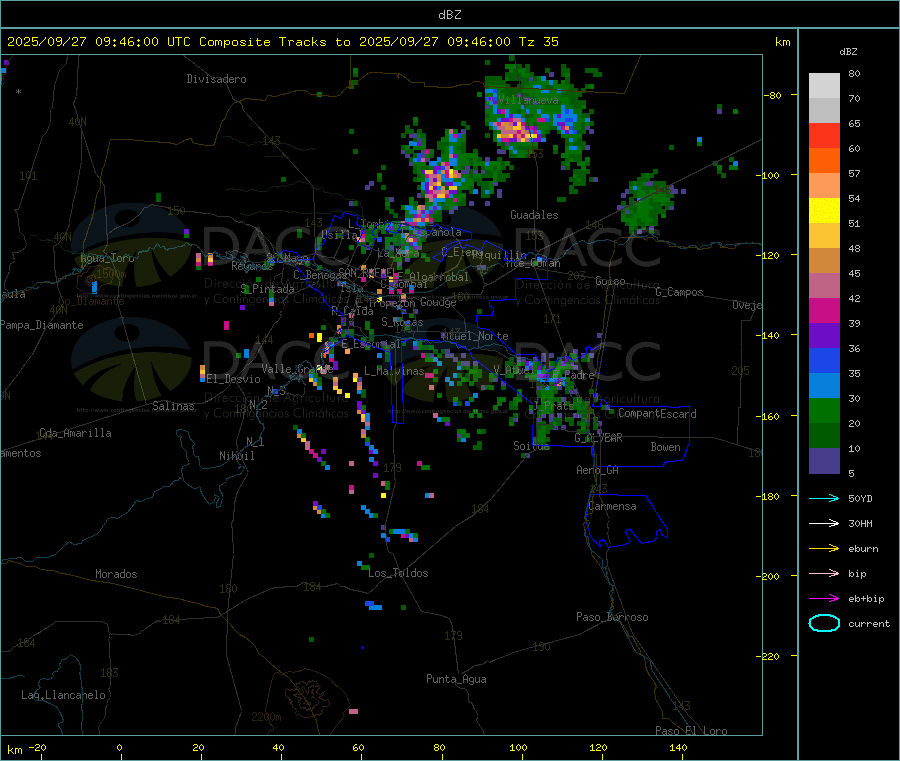Click the CompantEscard place label
This screenshot has height=761, width=900.
(x=657, y=414)
